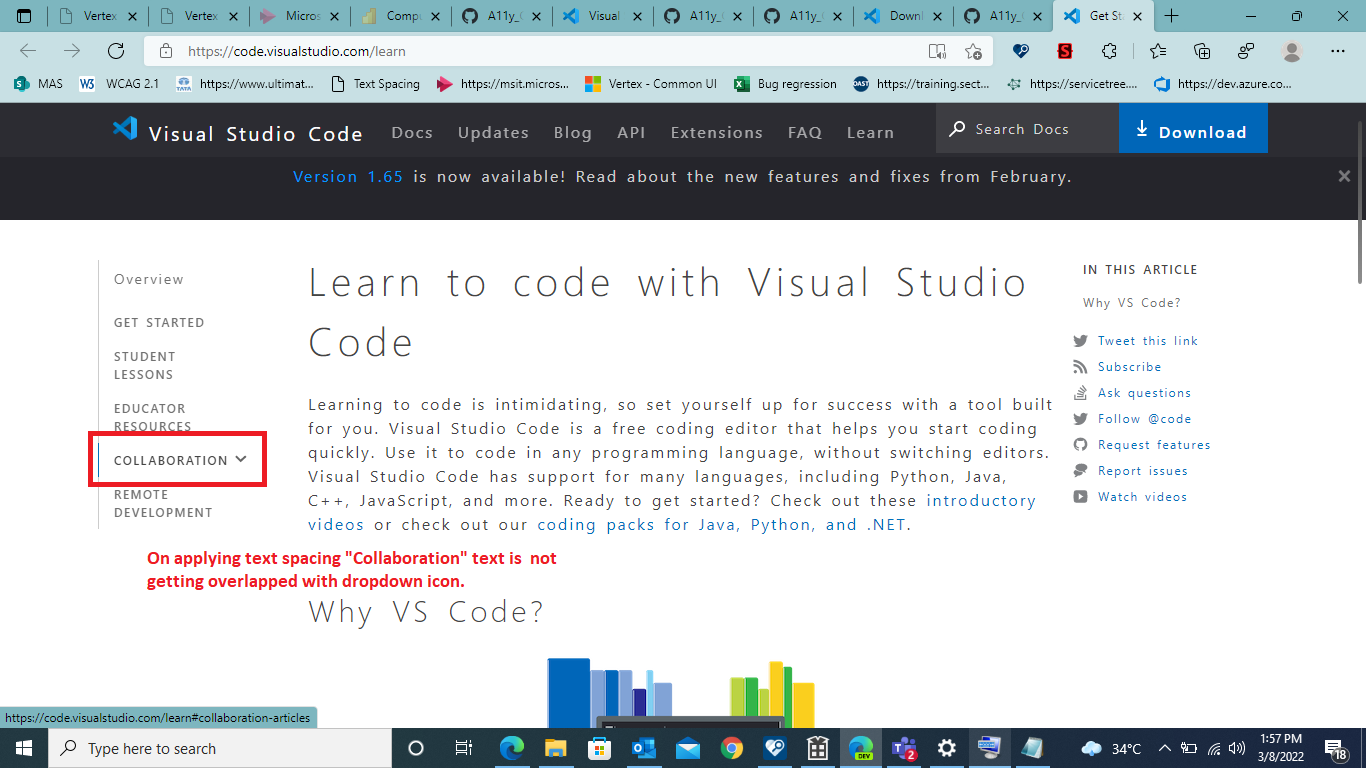The height and width of the screenshot is (768, 1366).
Task: Open the Extensions navigation item
Action: click(x=716, y=131)
